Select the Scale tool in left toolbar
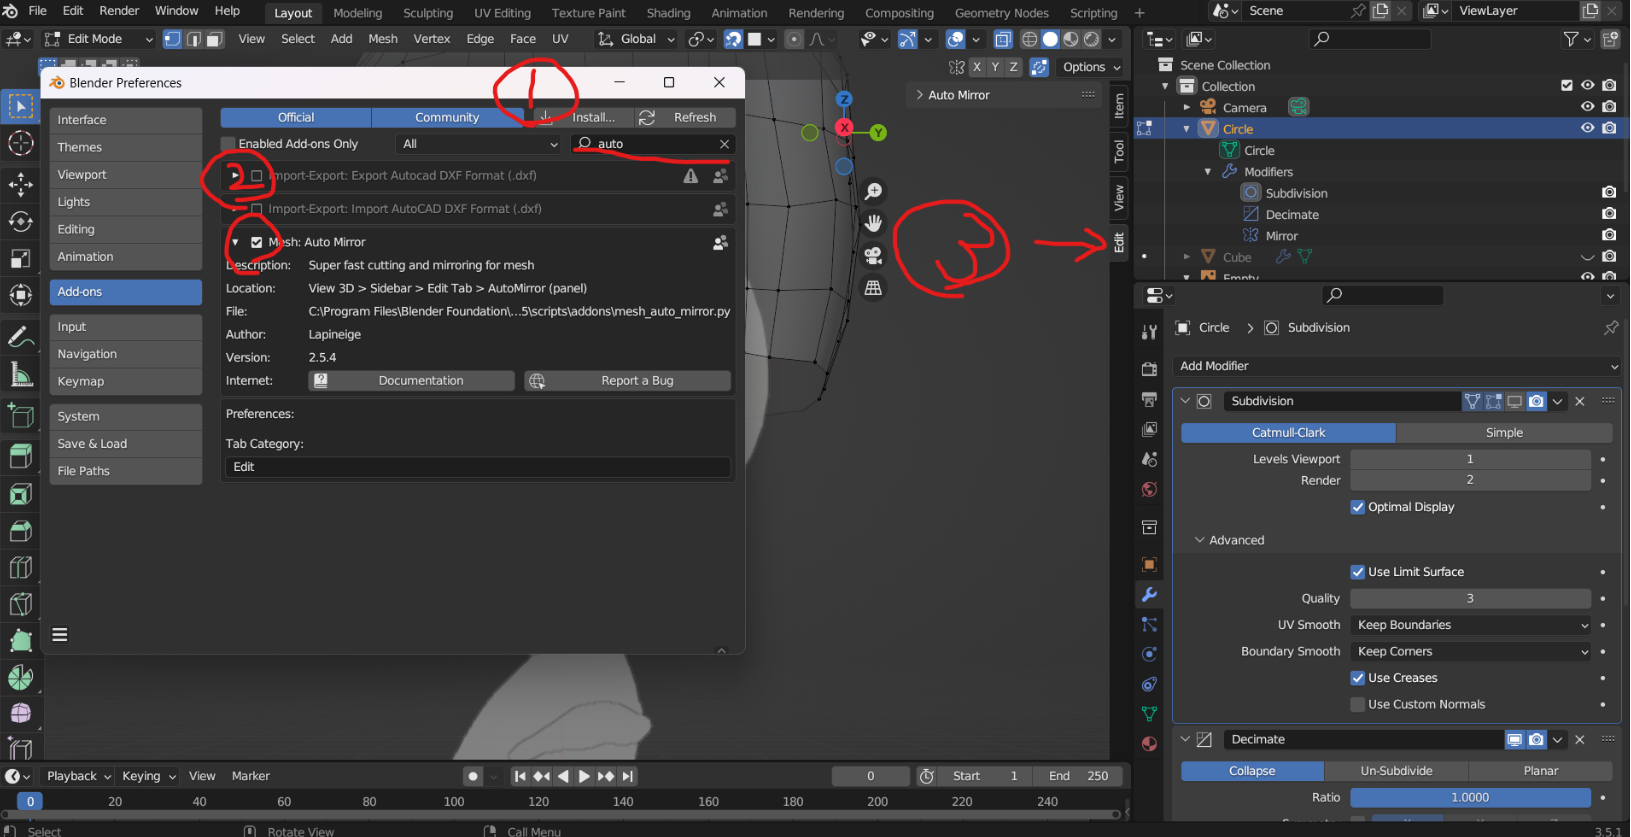Viewport: 1631px width, 837px height. 21,258
